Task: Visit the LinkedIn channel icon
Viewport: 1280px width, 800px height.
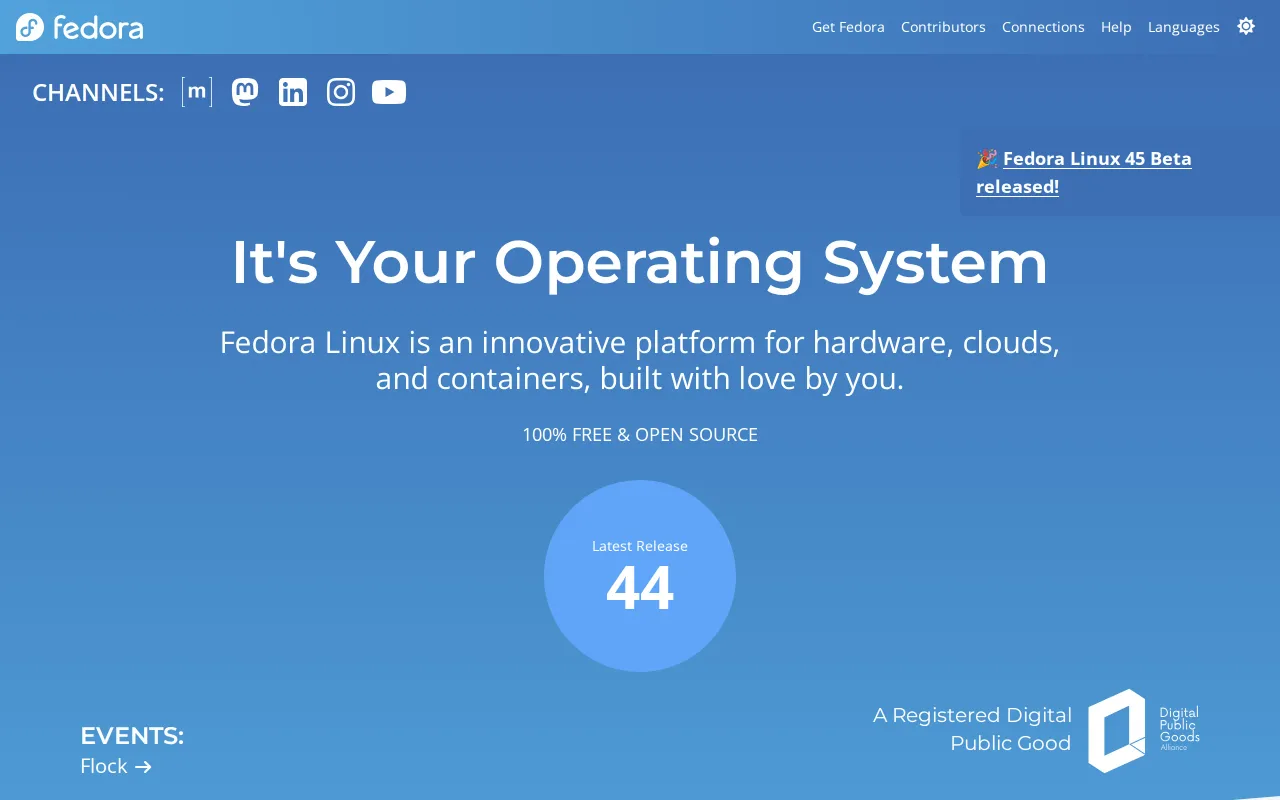Action: (293, 92)
